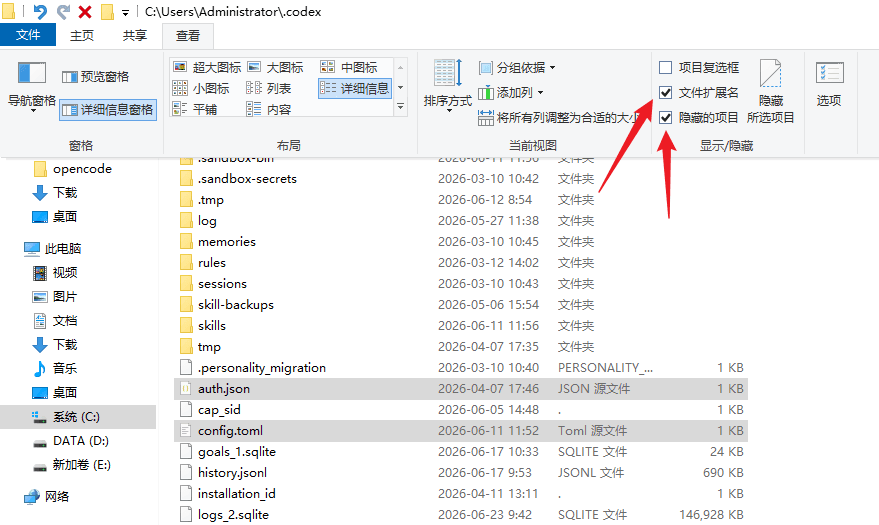Expand the layout gallery more options arrow
The image size is (879, 525).
tap(400, 106)
